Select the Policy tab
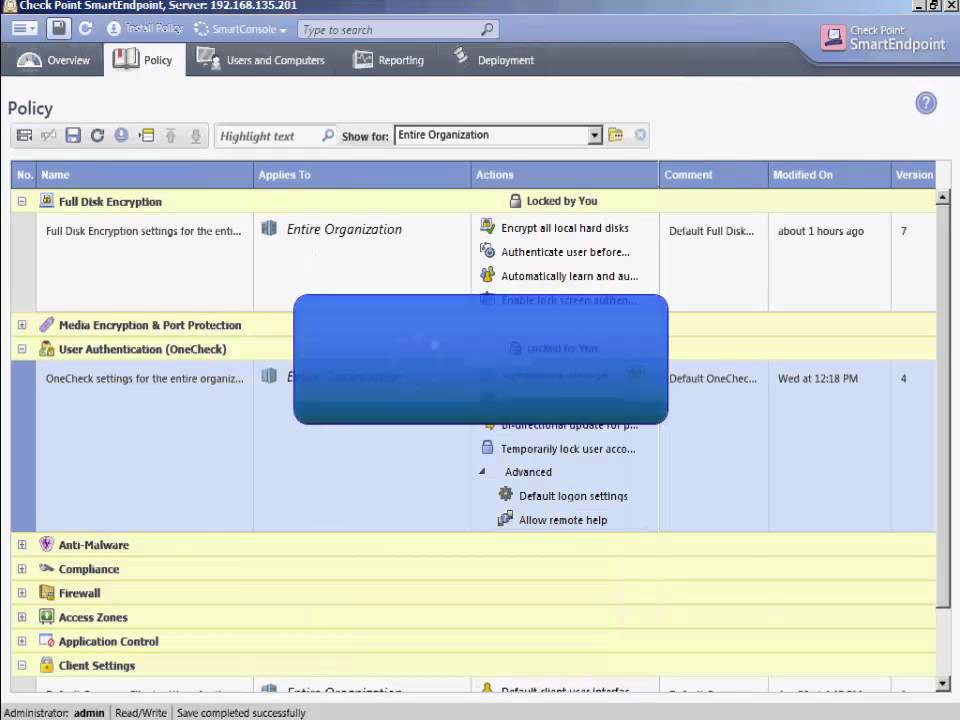This screenshot has height=720, width=960. pyautogui.click(x=144, y=60)
